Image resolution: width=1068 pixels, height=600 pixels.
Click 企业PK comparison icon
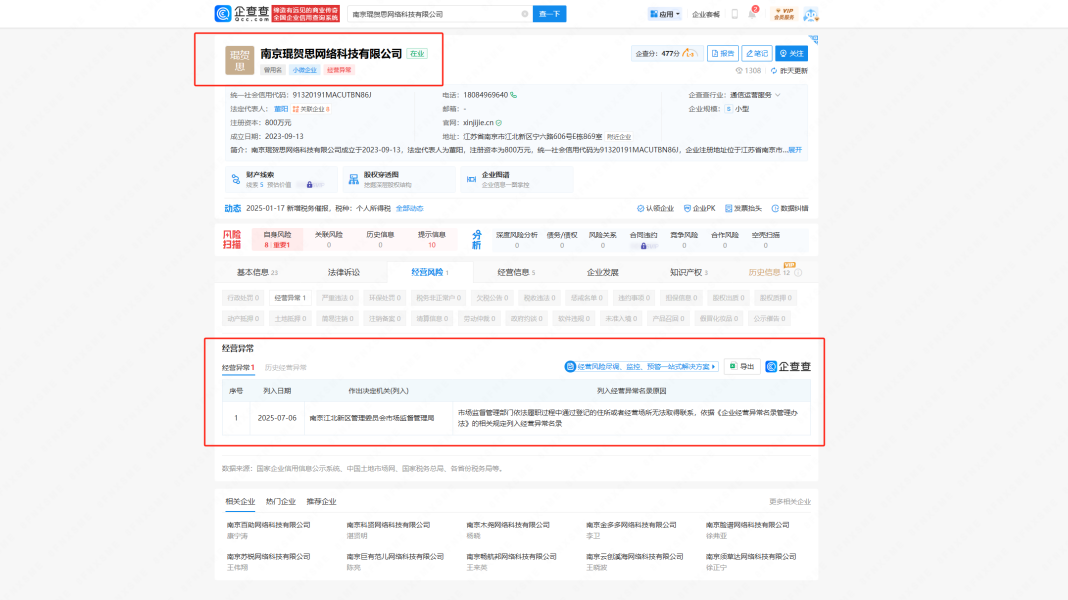pos(700,208)
